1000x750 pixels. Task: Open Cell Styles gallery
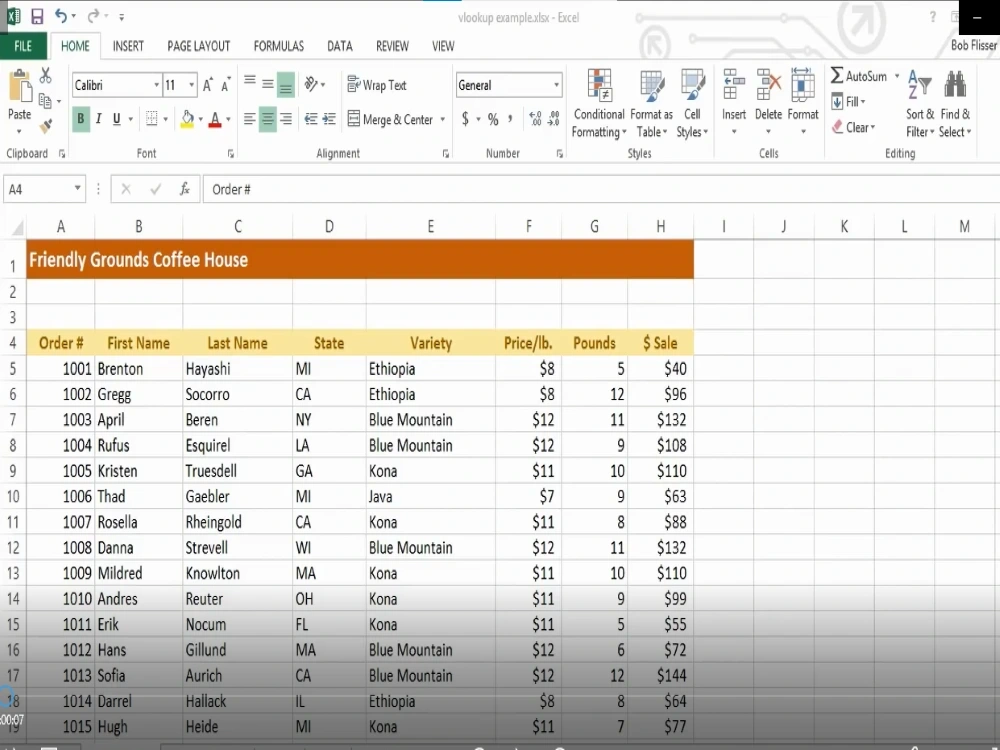point(693,104)
